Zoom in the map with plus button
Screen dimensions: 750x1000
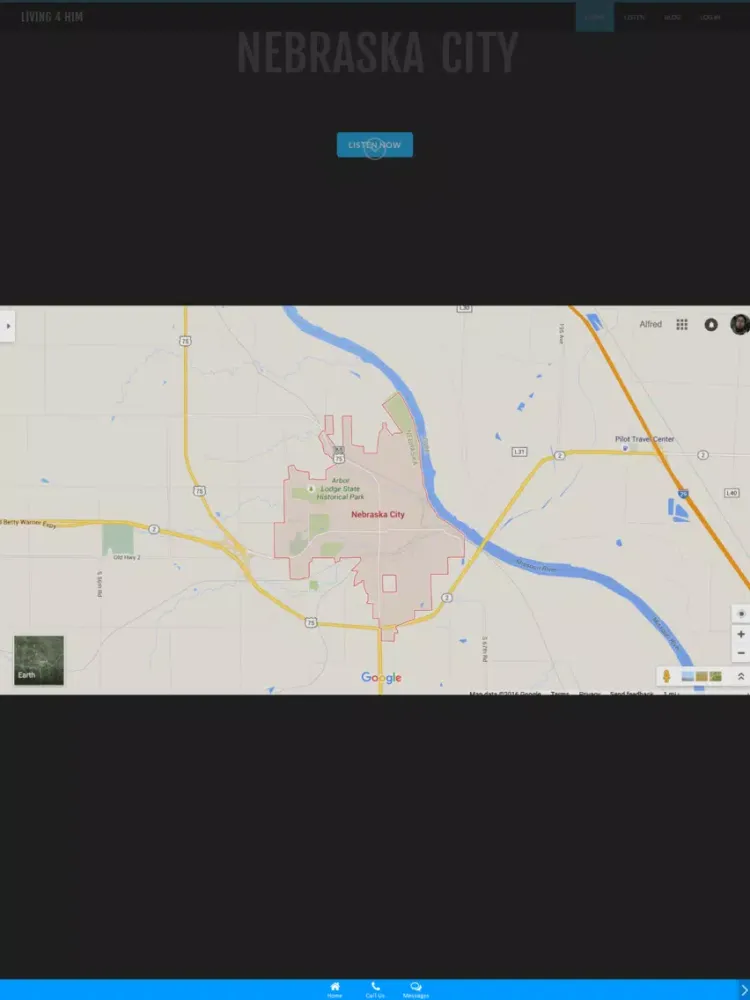(x=741, y=634)
